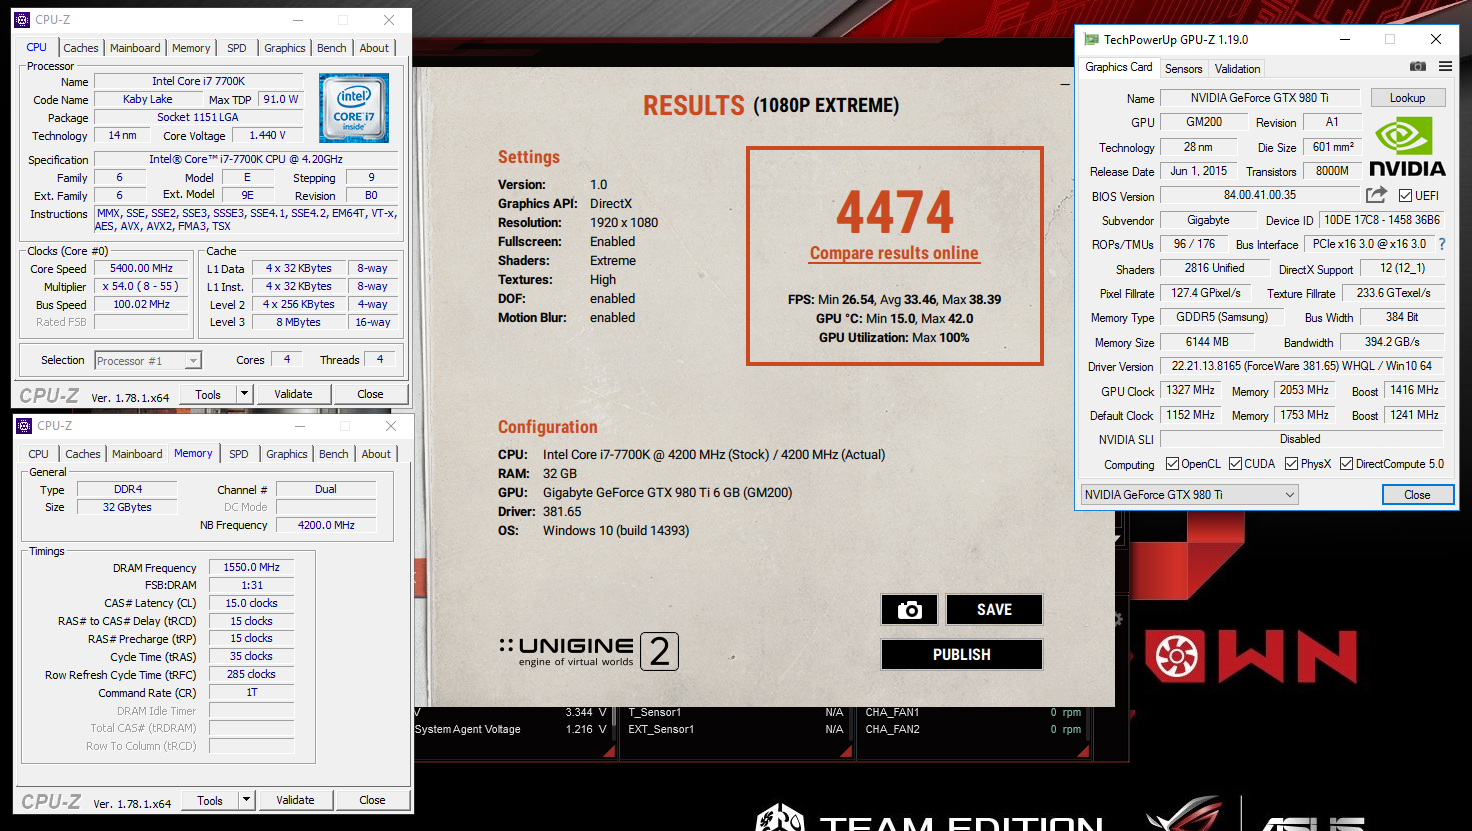Viewport: 1472px width, 831px height.
Task: Open the About tab in top CPU-Z window
Action: pos(375,48)
